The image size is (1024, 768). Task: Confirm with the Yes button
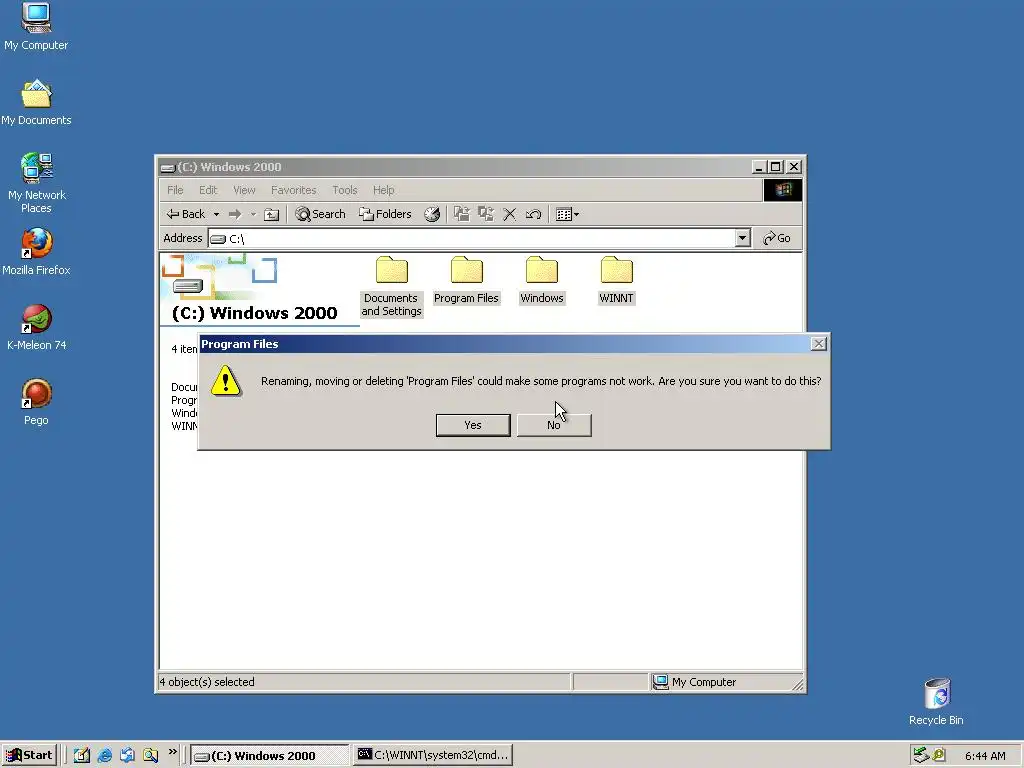tap(473, 425)
